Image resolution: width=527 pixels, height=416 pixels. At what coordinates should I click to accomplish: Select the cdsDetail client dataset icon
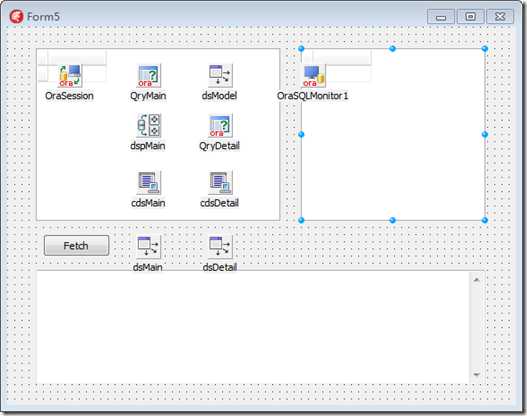(x=220, y=183)
